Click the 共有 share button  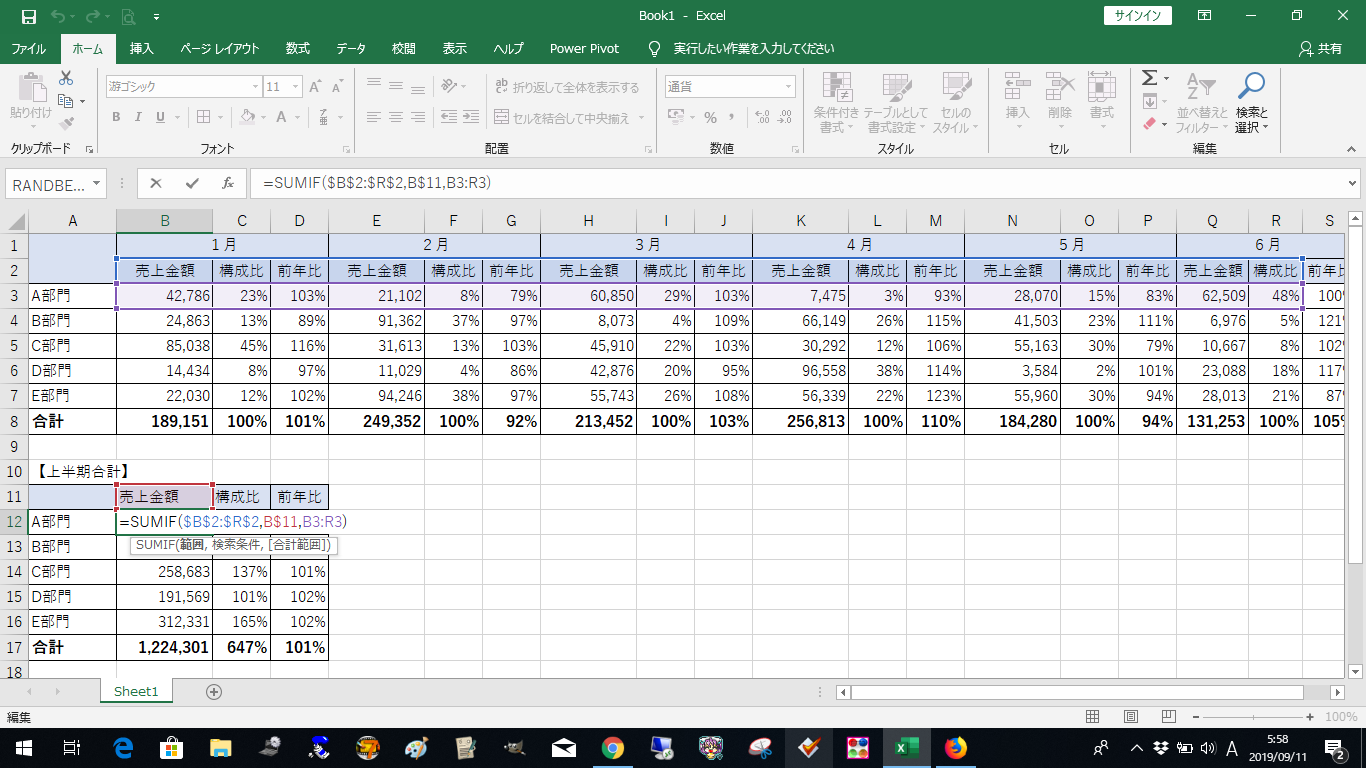point(1320,49)
